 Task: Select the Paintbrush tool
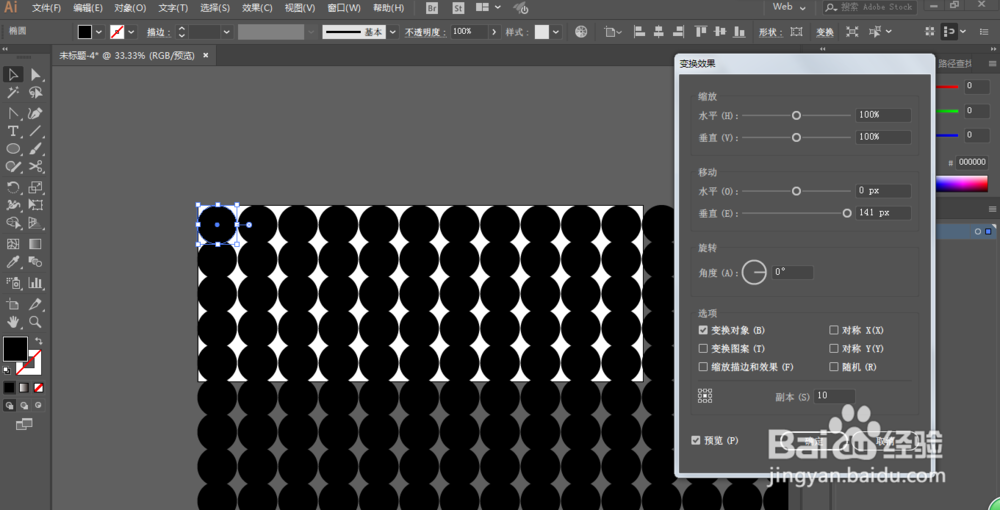36,149
